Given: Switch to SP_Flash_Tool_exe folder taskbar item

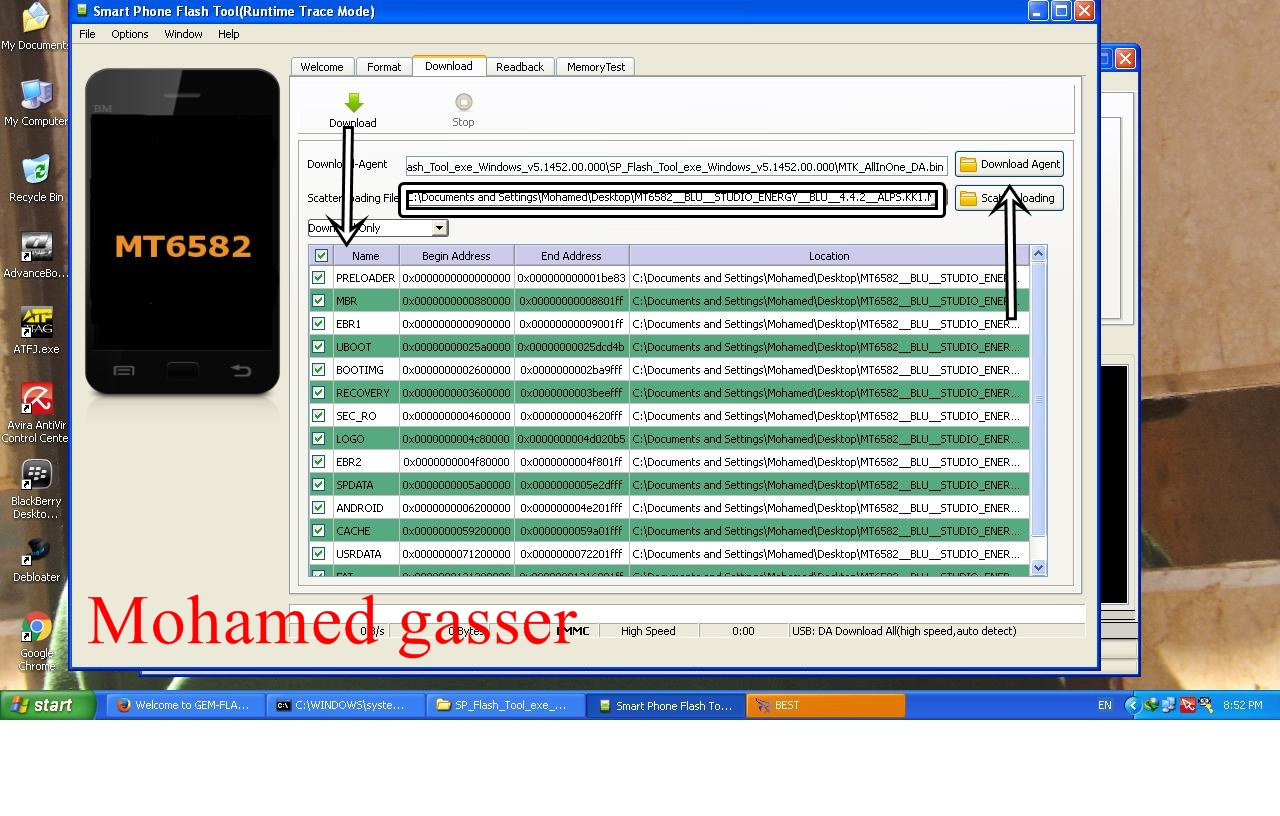Looking at the screenshot, I should [505, 705].
